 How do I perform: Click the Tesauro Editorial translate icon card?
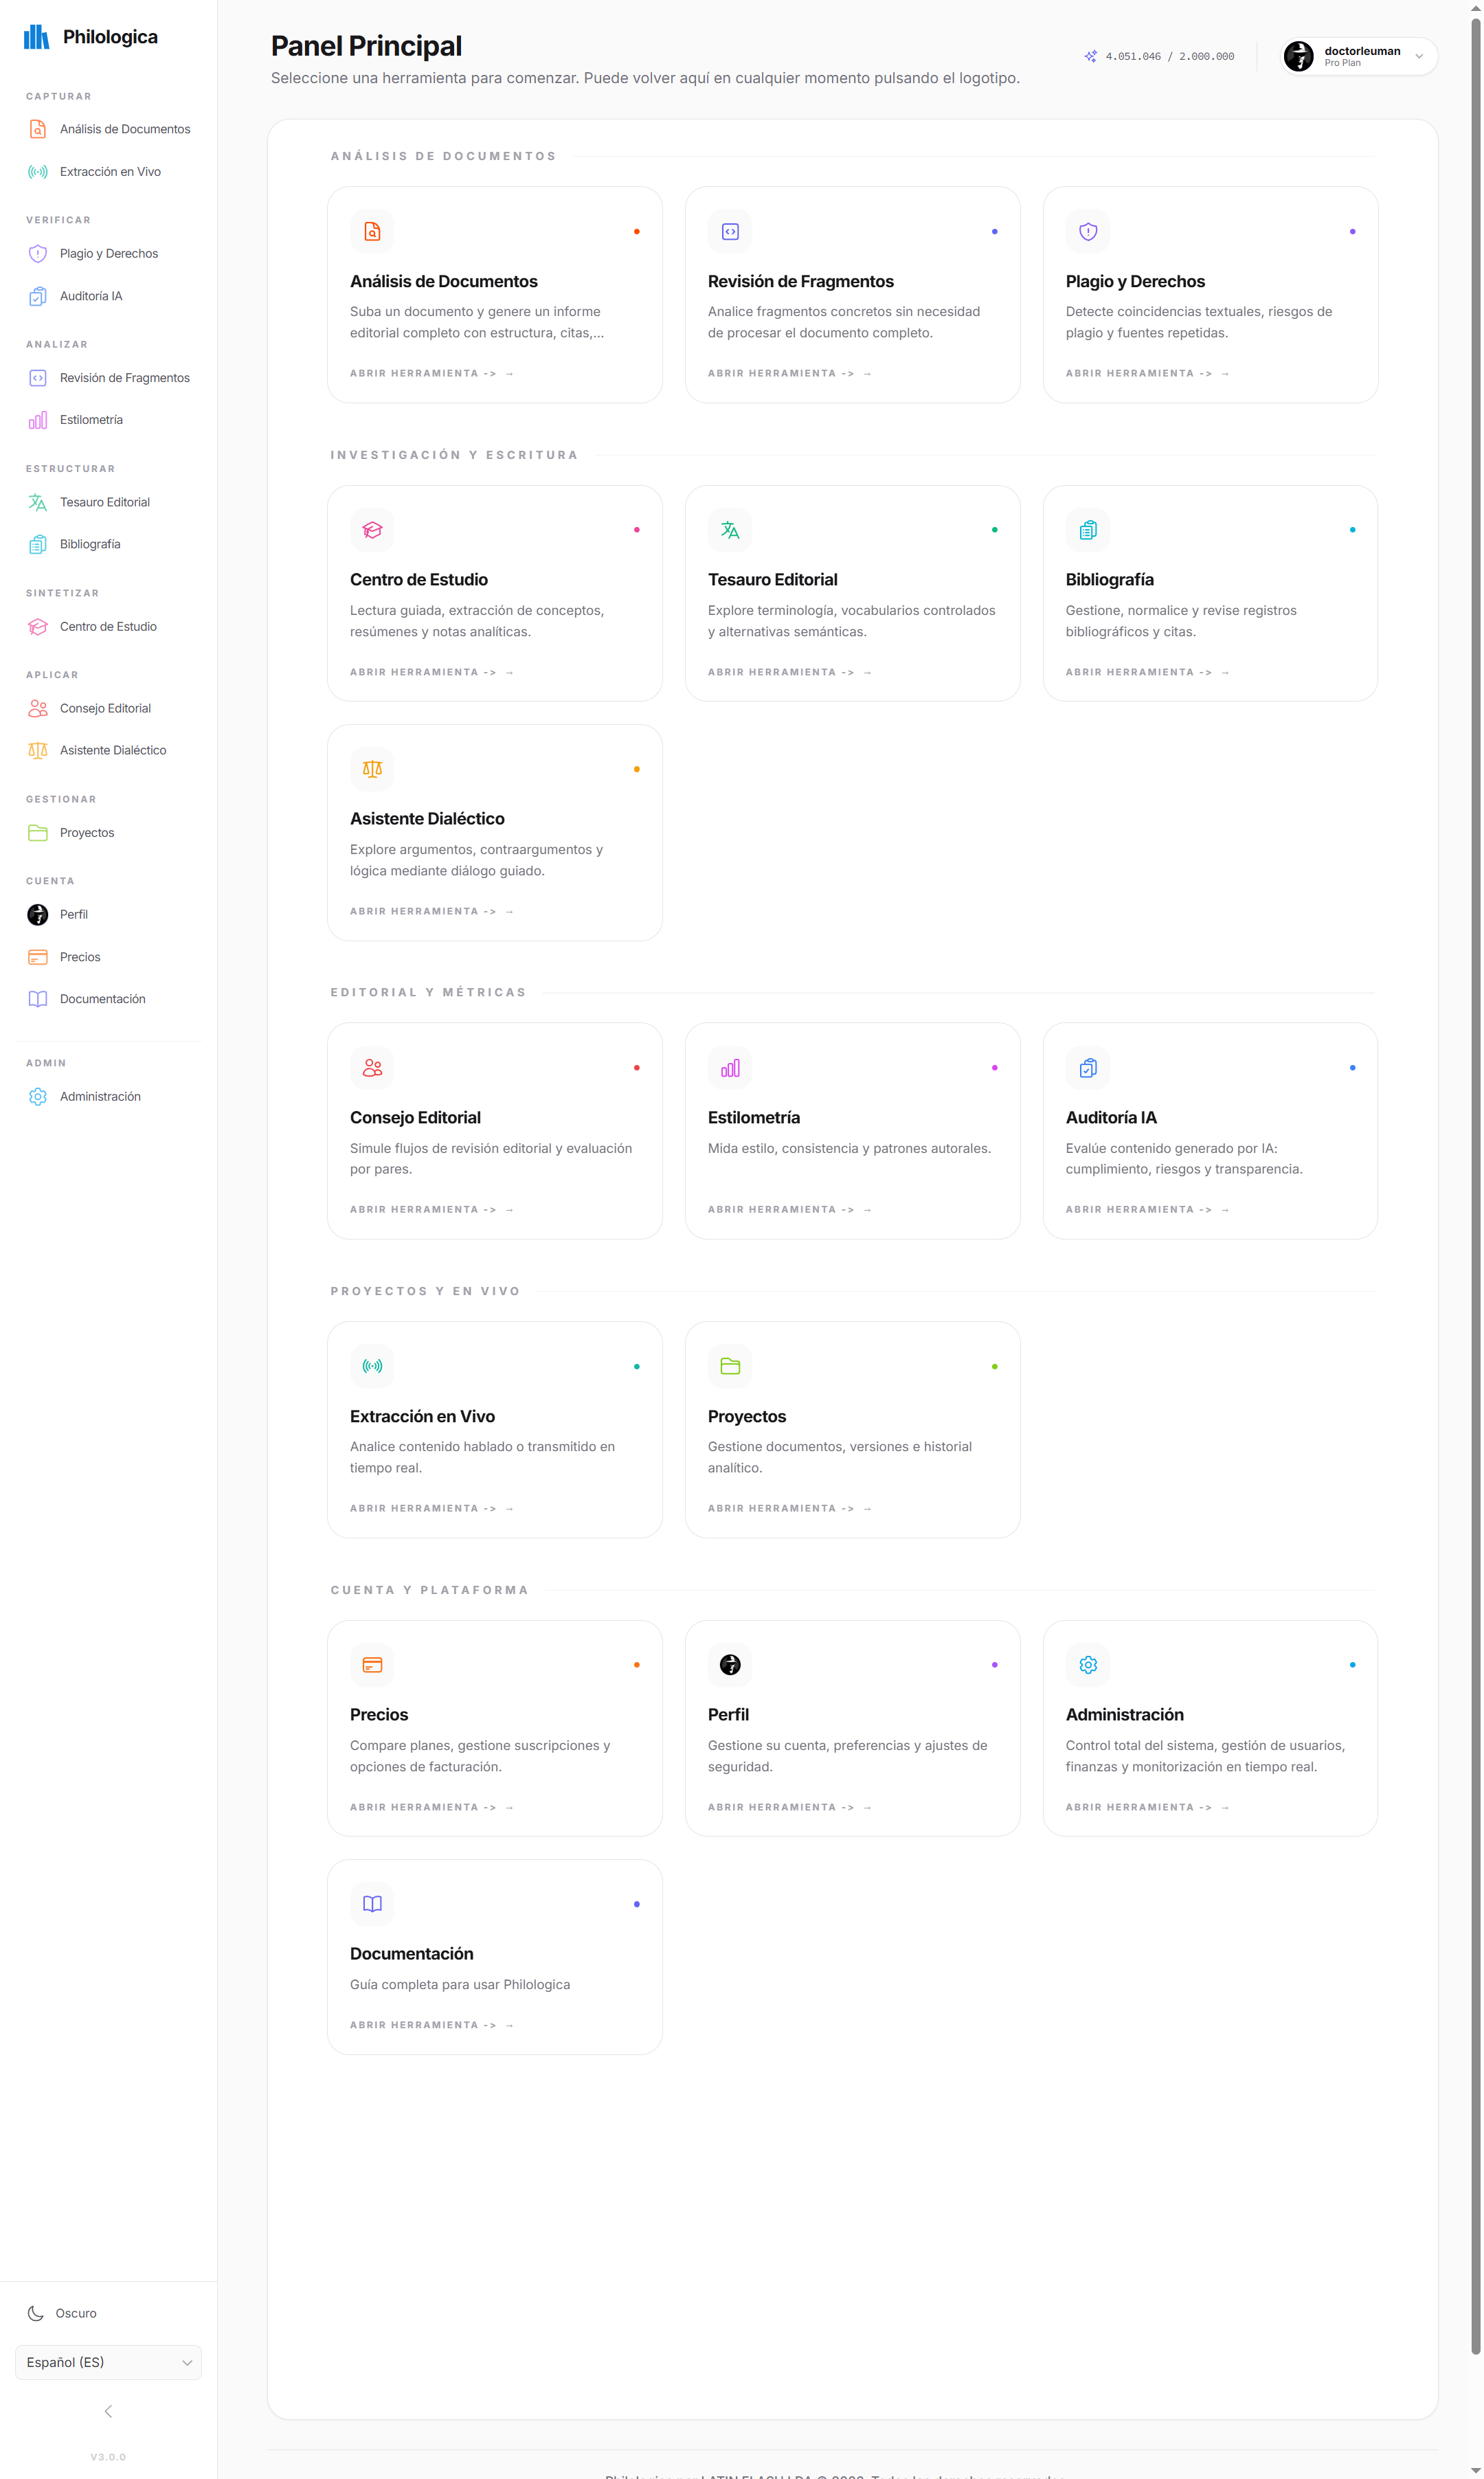pyautogui.click(x=730, y=530)
